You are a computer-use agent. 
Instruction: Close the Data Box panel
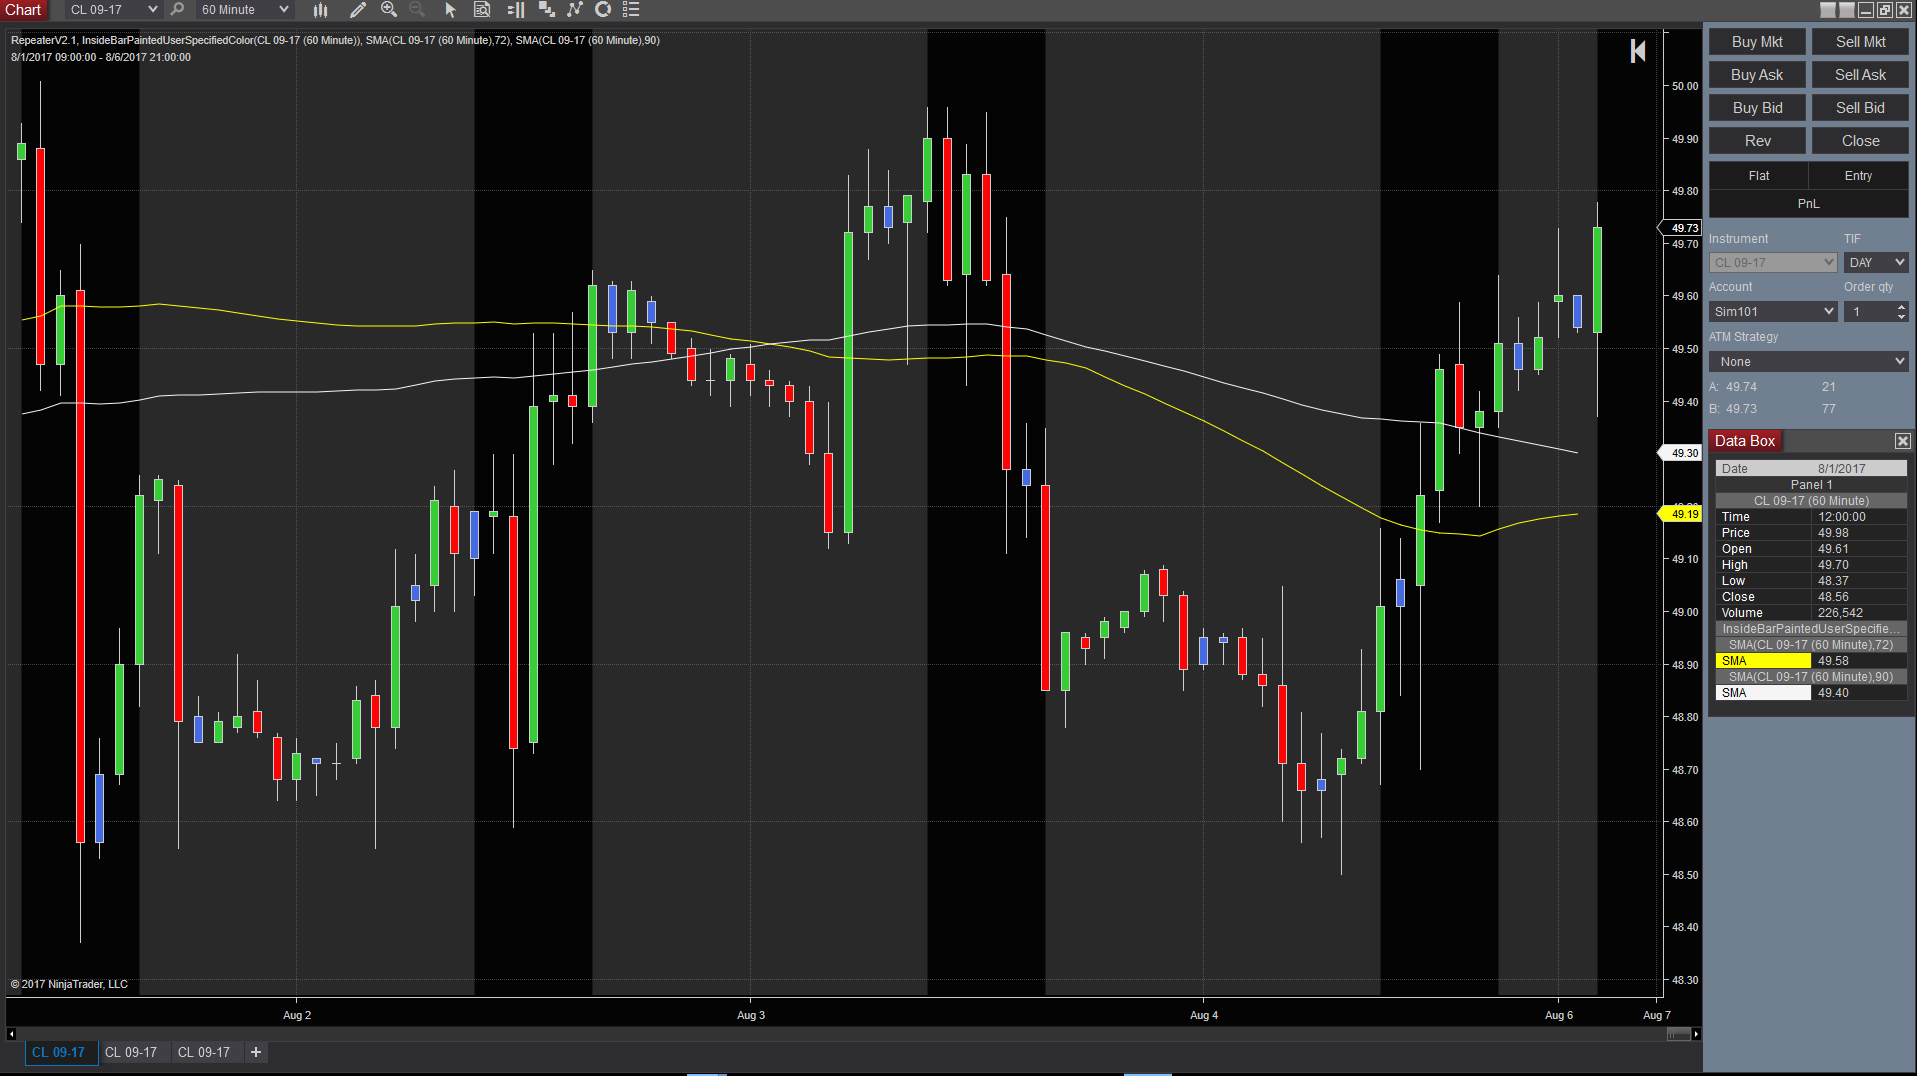(1902, 441)
